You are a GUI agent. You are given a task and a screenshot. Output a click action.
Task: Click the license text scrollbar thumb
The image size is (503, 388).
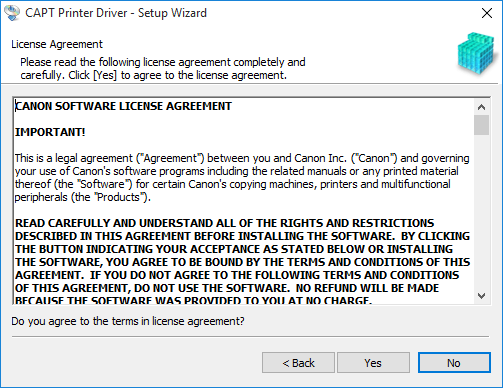(x=481, y=125)
